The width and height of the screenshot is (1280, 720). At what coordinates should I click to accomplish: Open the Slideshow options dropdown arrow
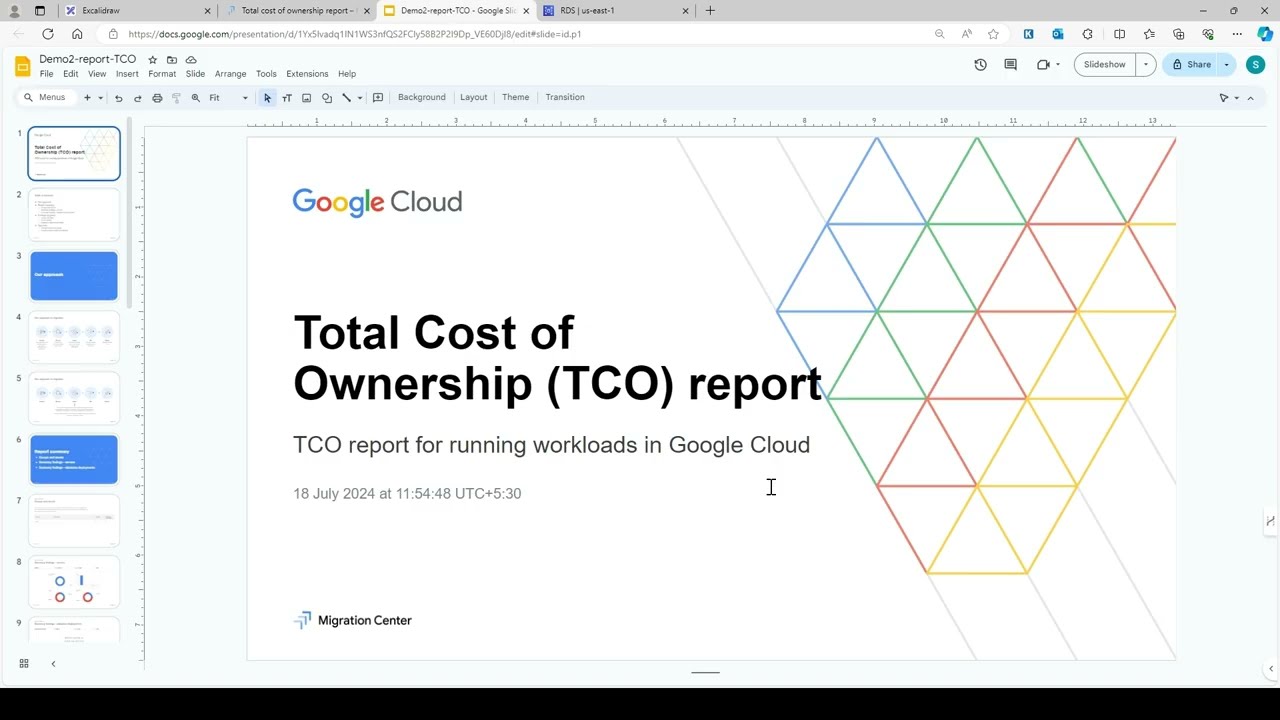click(1146, 64)
